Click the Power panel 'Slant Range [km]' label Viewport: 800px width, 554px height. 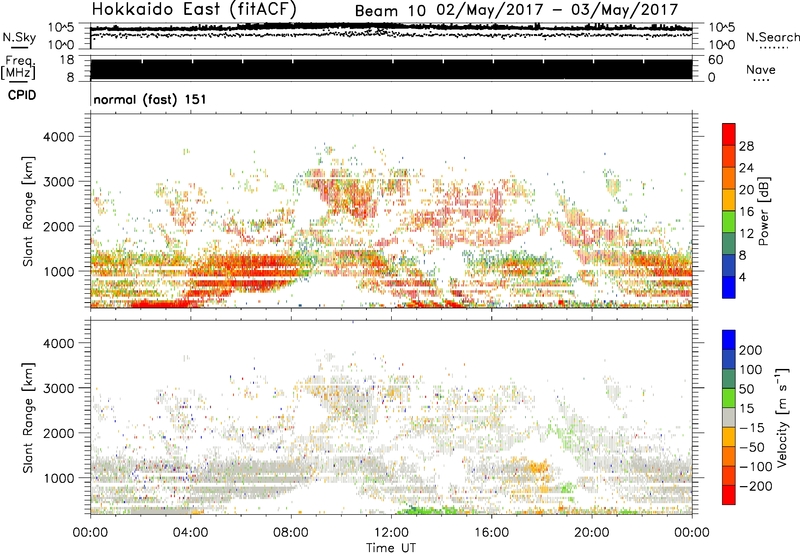[28, 211]
